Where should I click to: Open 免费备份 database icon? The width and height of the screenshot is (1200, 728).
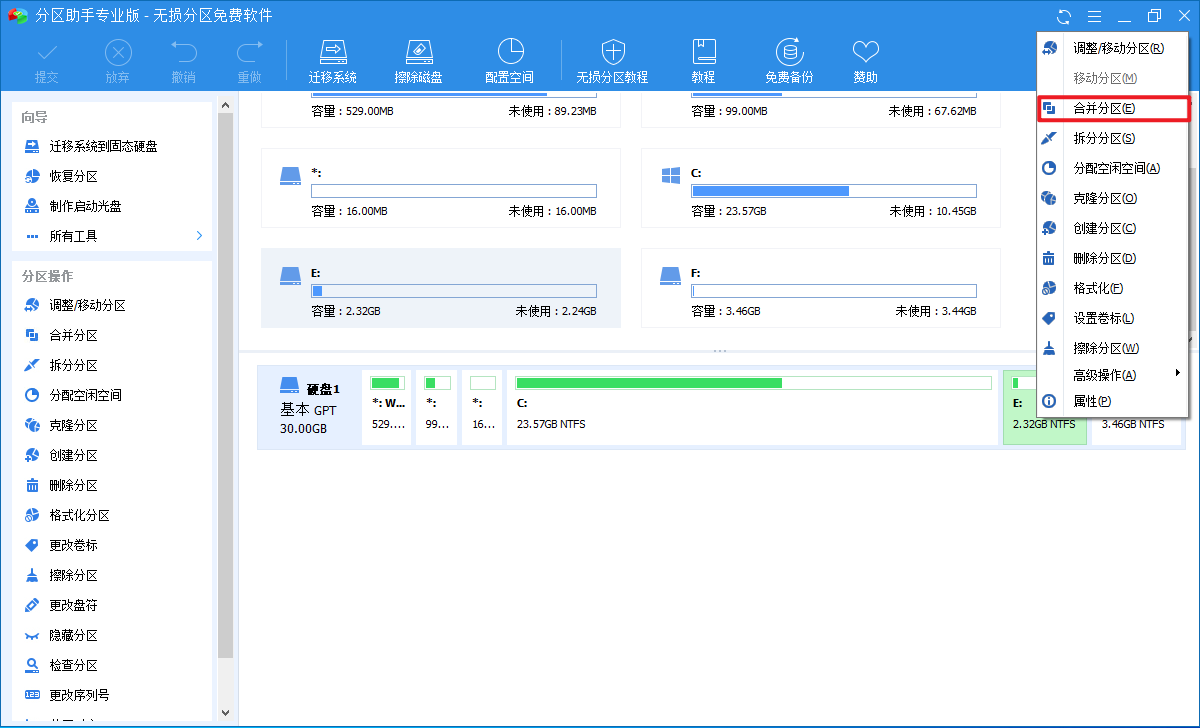tap(789, 61)
